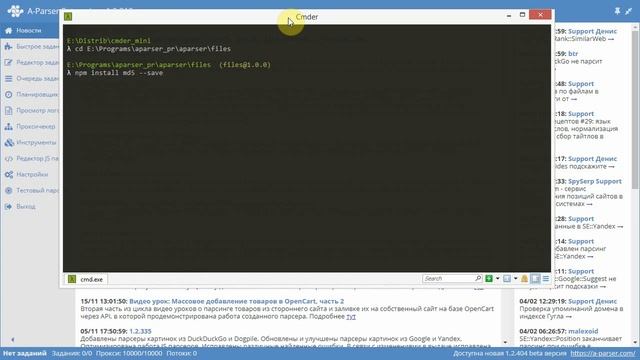Viewport: 640px width, 360px height.
Task: Create a new console with green plus icon
Action: click(x=489, y=278)
